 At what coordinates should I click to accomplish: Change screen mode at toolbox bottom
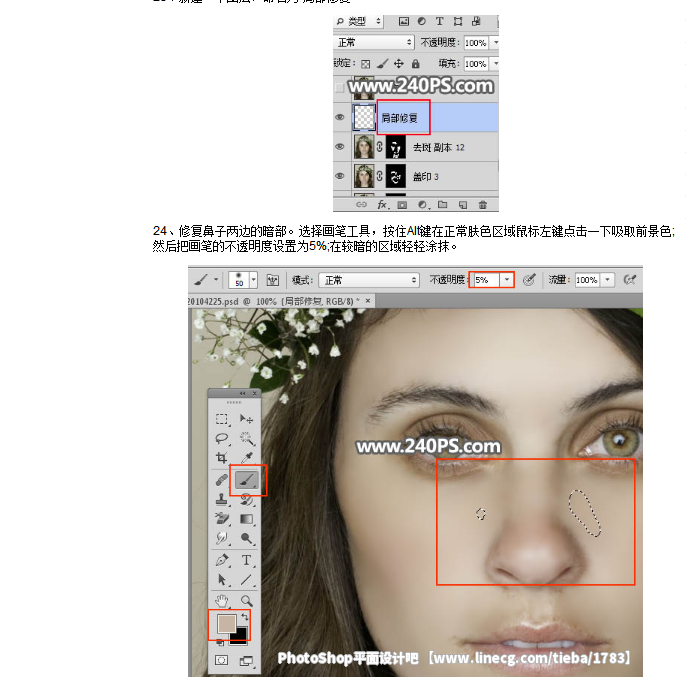(x=246, y=660)
